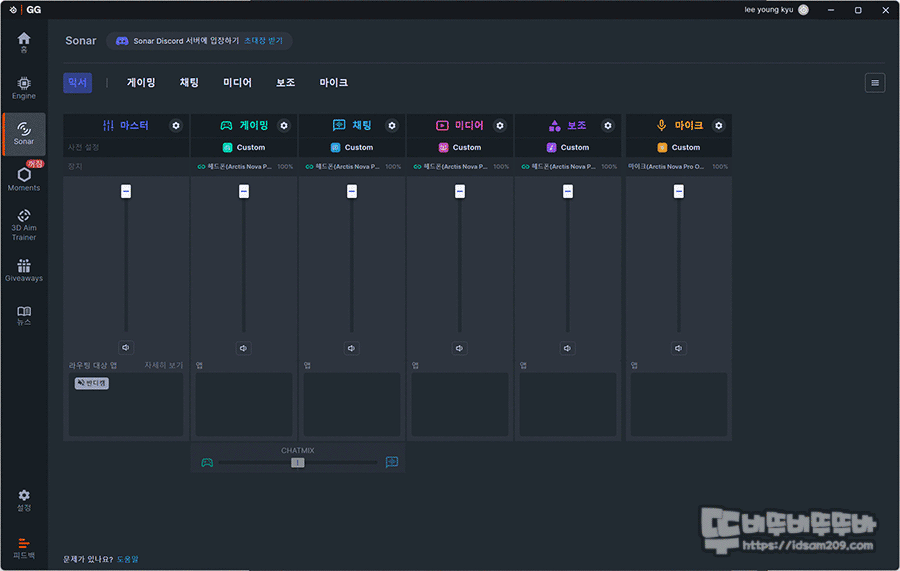Mute the 보조 channel

pyautogui.click(x=567, y=348)
